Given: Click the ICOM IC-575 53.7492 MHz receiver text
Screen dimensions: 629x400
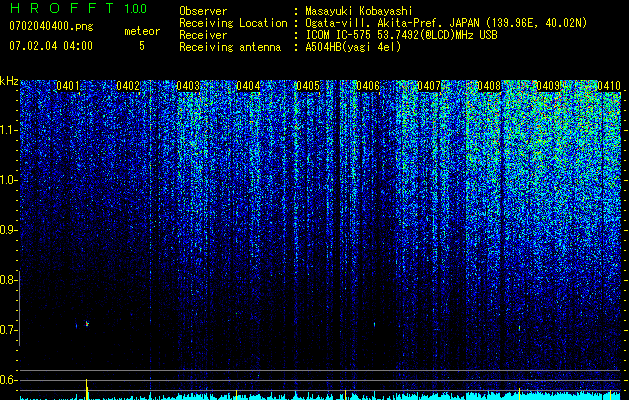Looking at the screenshot, I should (x=401, y=35).
